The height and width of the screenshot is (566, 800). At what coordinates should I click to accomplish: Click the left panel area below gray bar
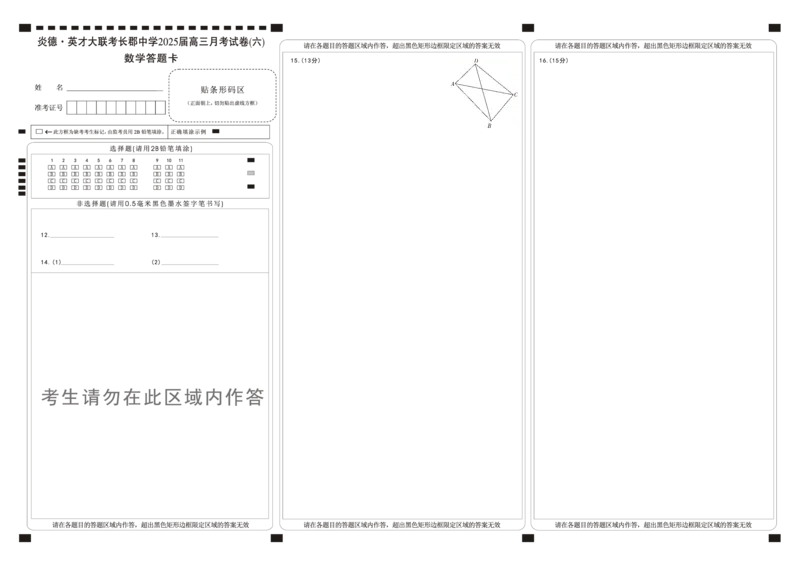point(152,460)
